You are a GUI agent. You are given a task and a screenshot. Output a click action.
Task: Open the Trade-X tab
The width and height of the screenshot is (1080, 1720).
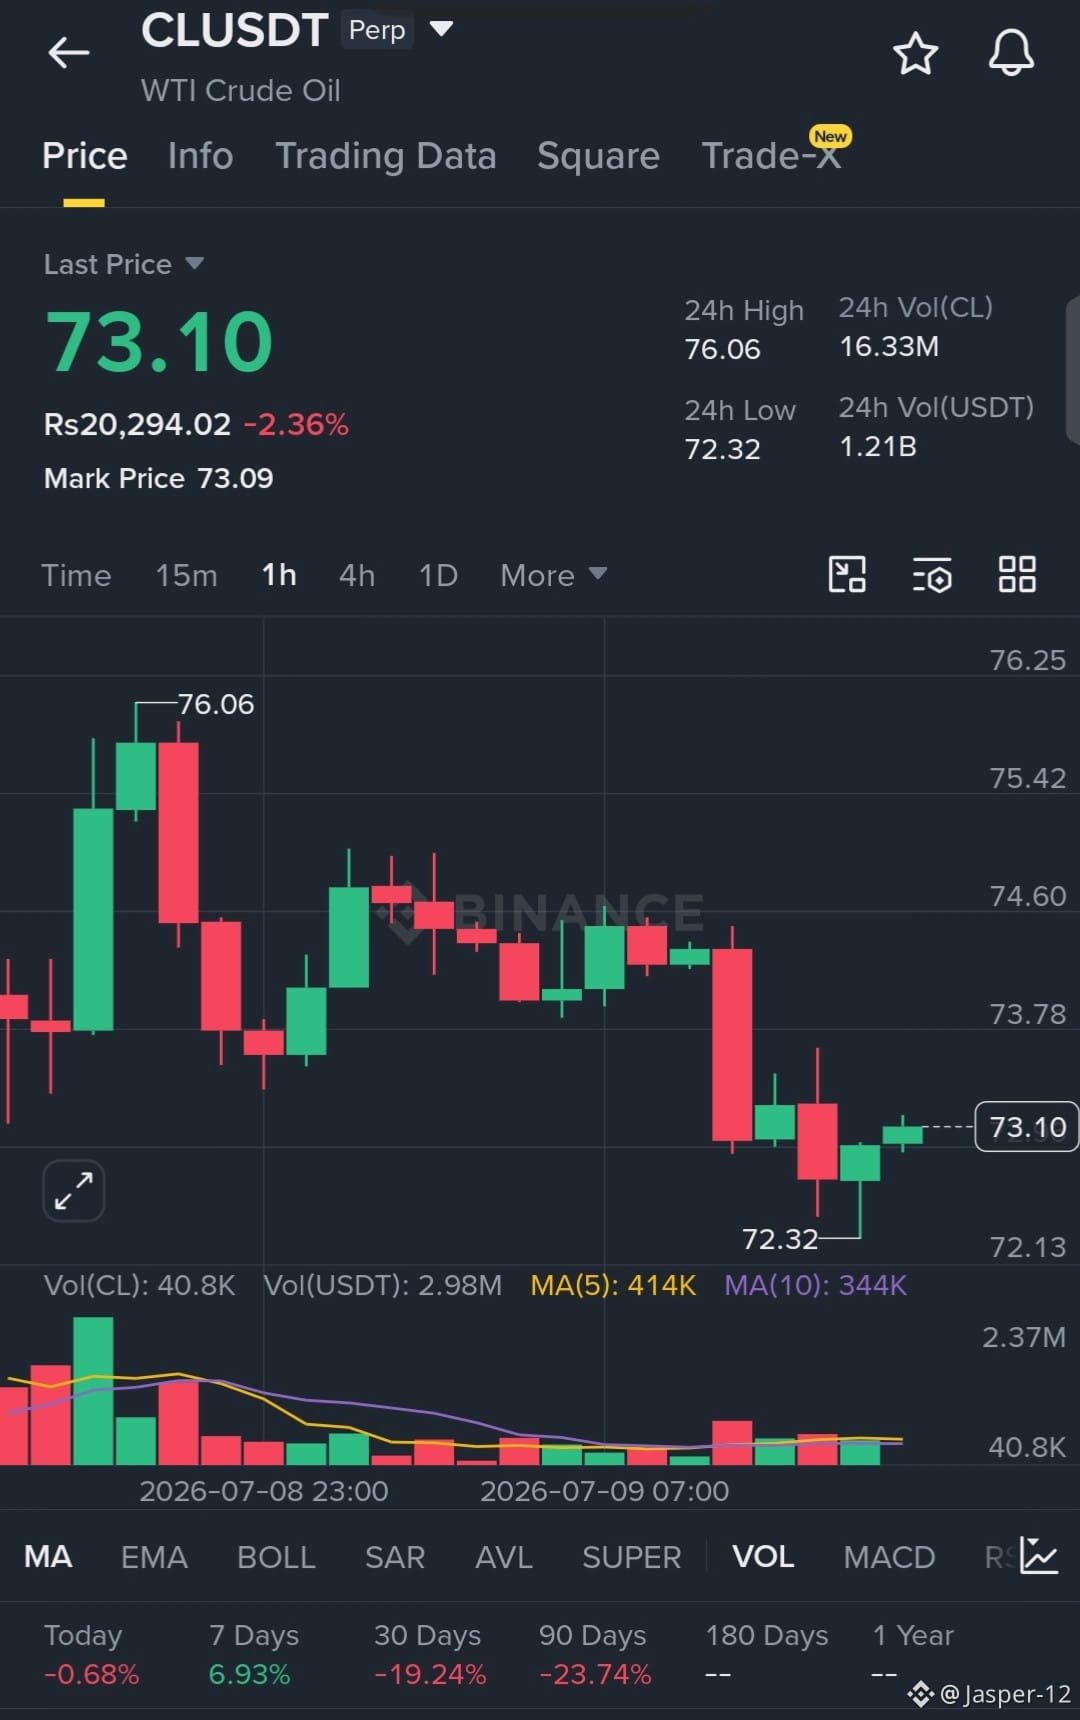(x=771, y=156)
